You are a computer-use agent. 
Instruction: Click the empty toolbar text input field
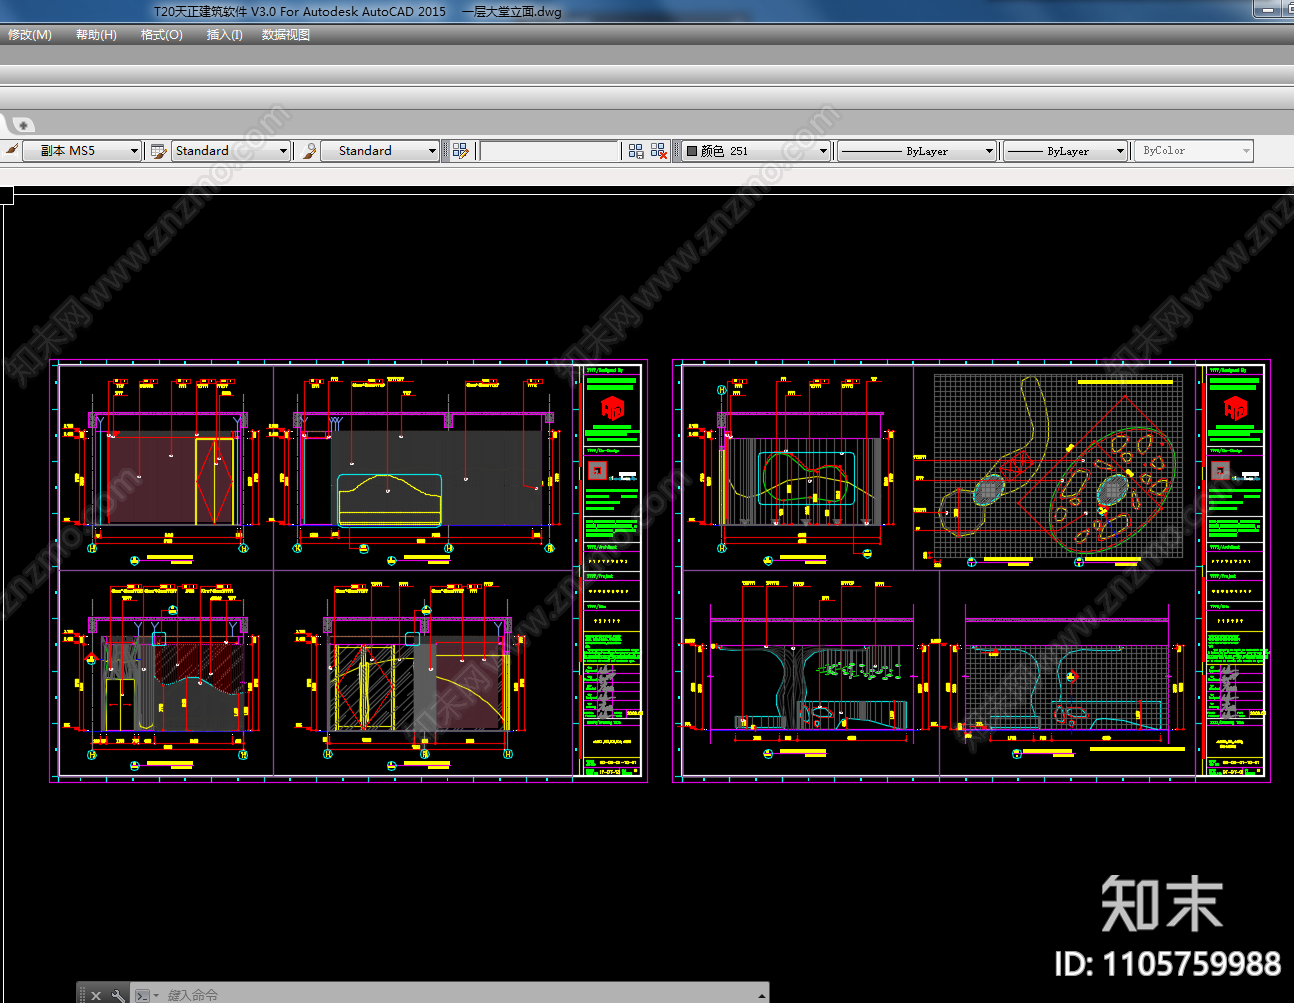pos(550,151)
